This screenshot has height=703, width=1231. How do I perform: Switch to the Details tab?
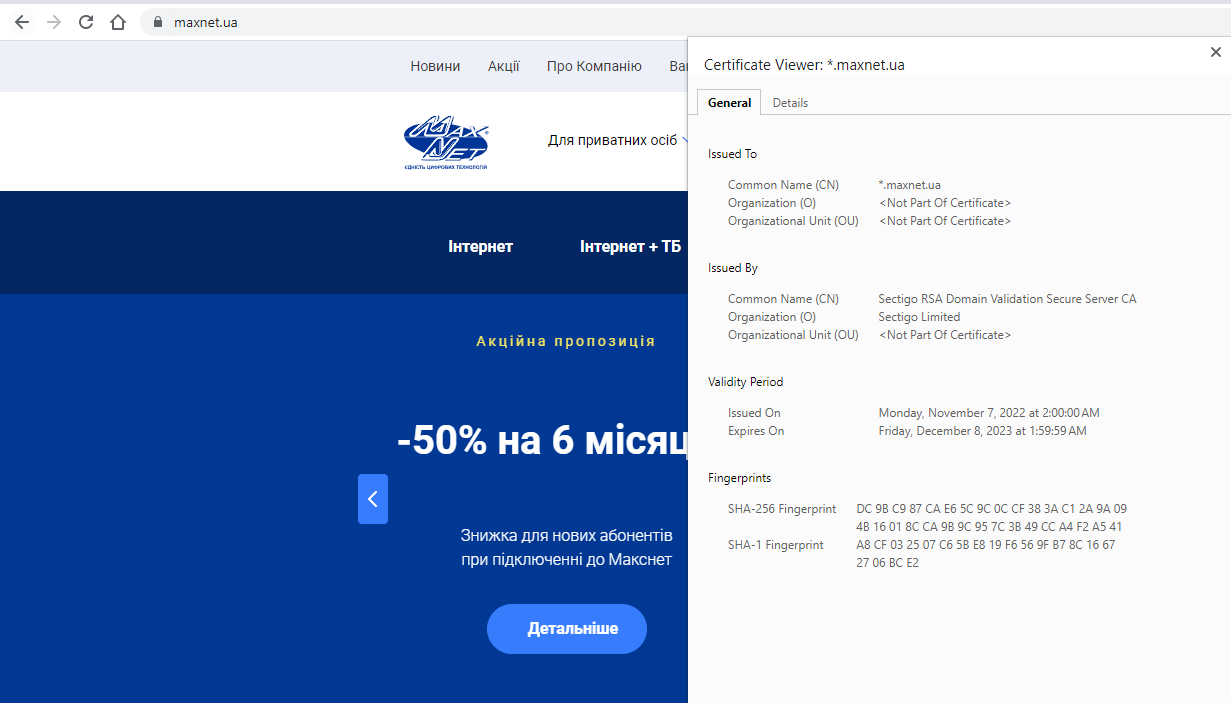tap(790, 103)
